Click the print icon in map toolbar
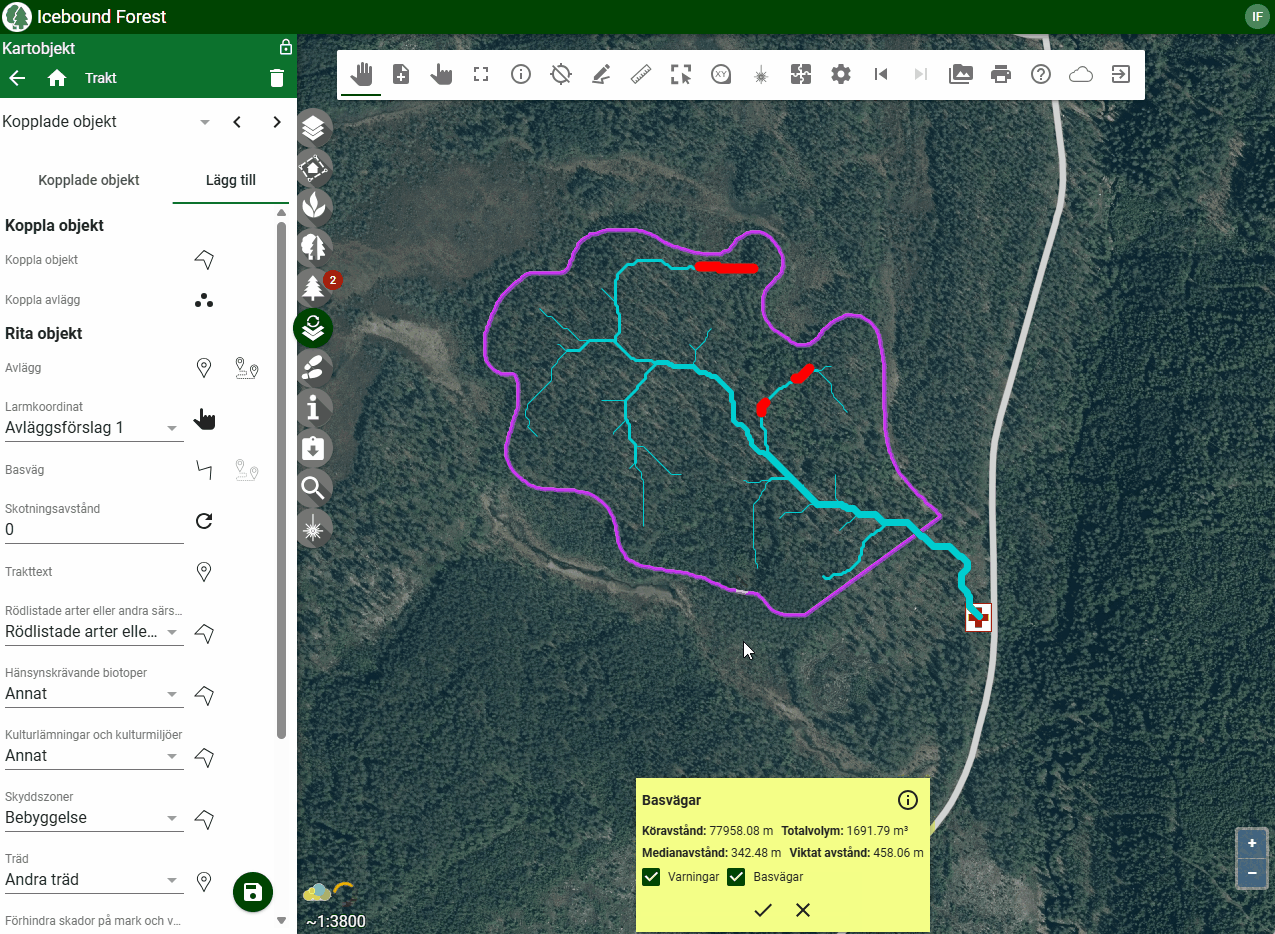1275x934 pixels. pyautogui.click(x=1000, y=74)
